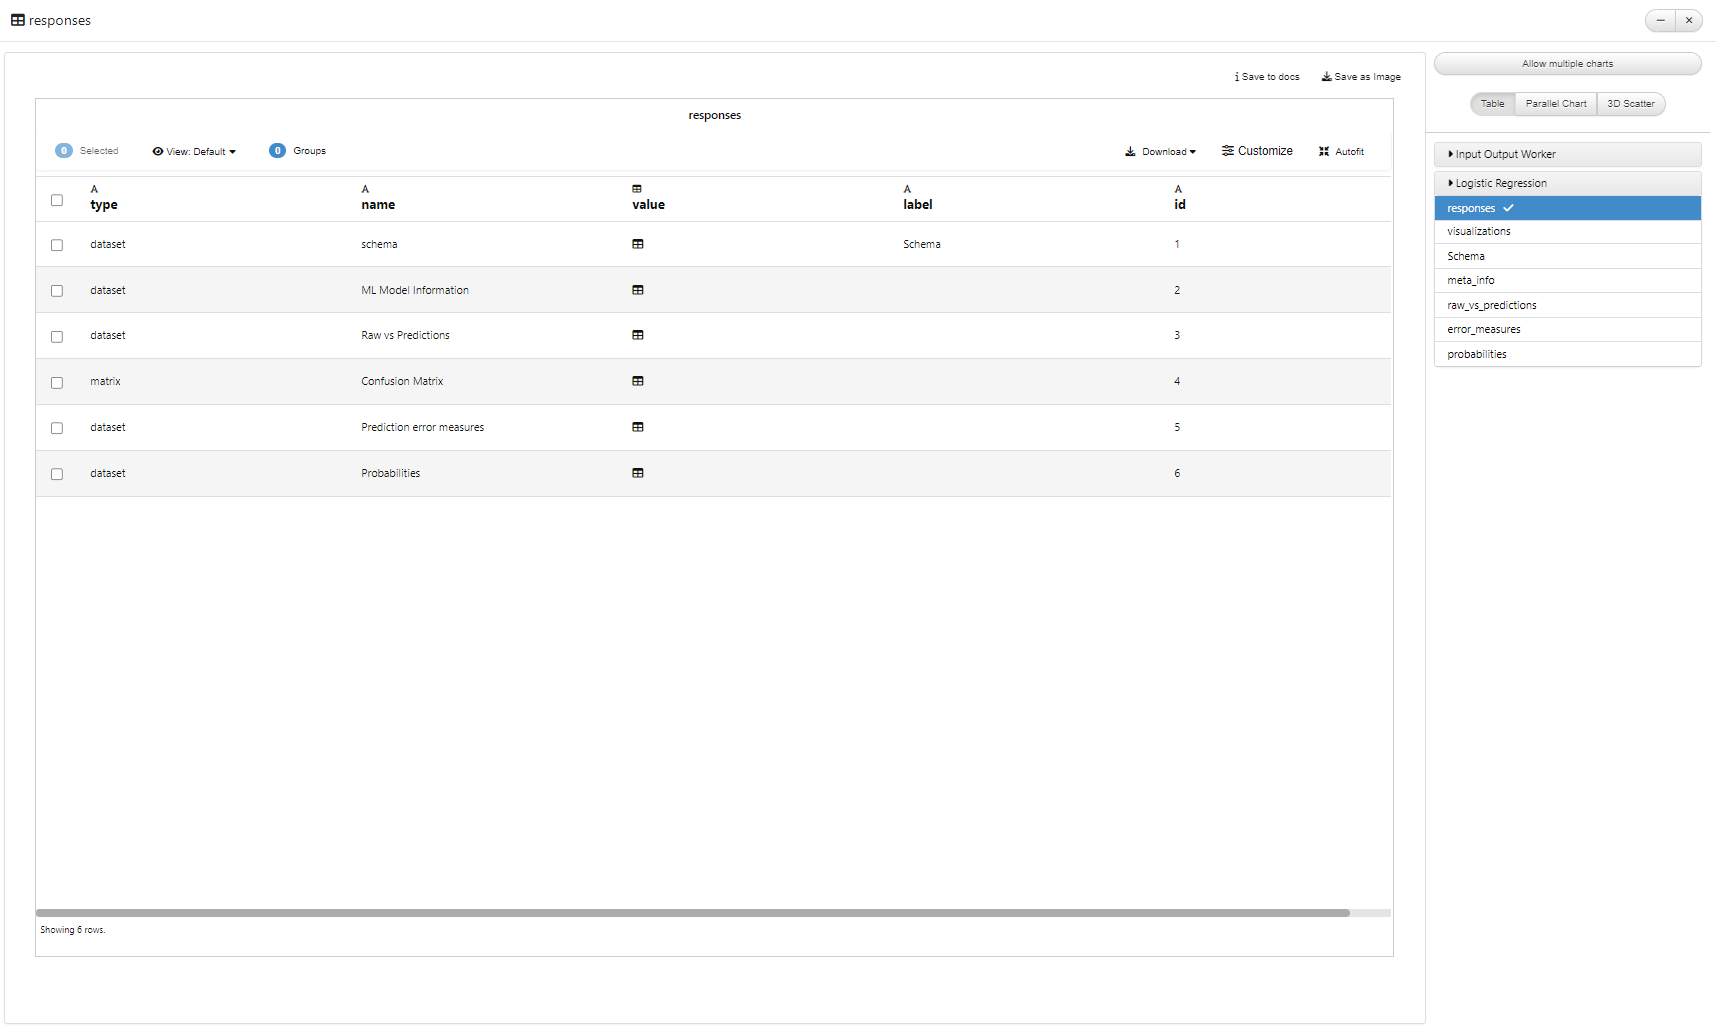The height and width of the screenshot is (1031, 1716).
Task: Select responses in the sidebar list
Action: [1567, 208]
